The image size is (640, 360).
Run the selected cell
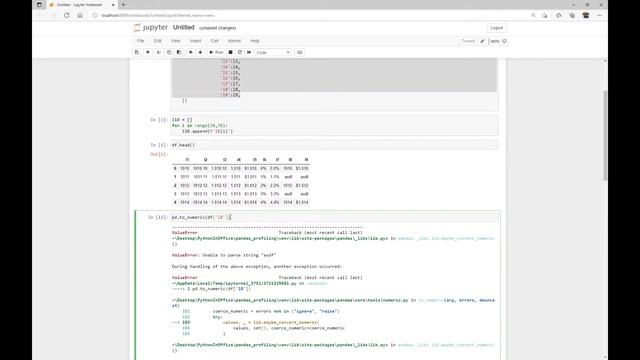[x=216, y=52]
